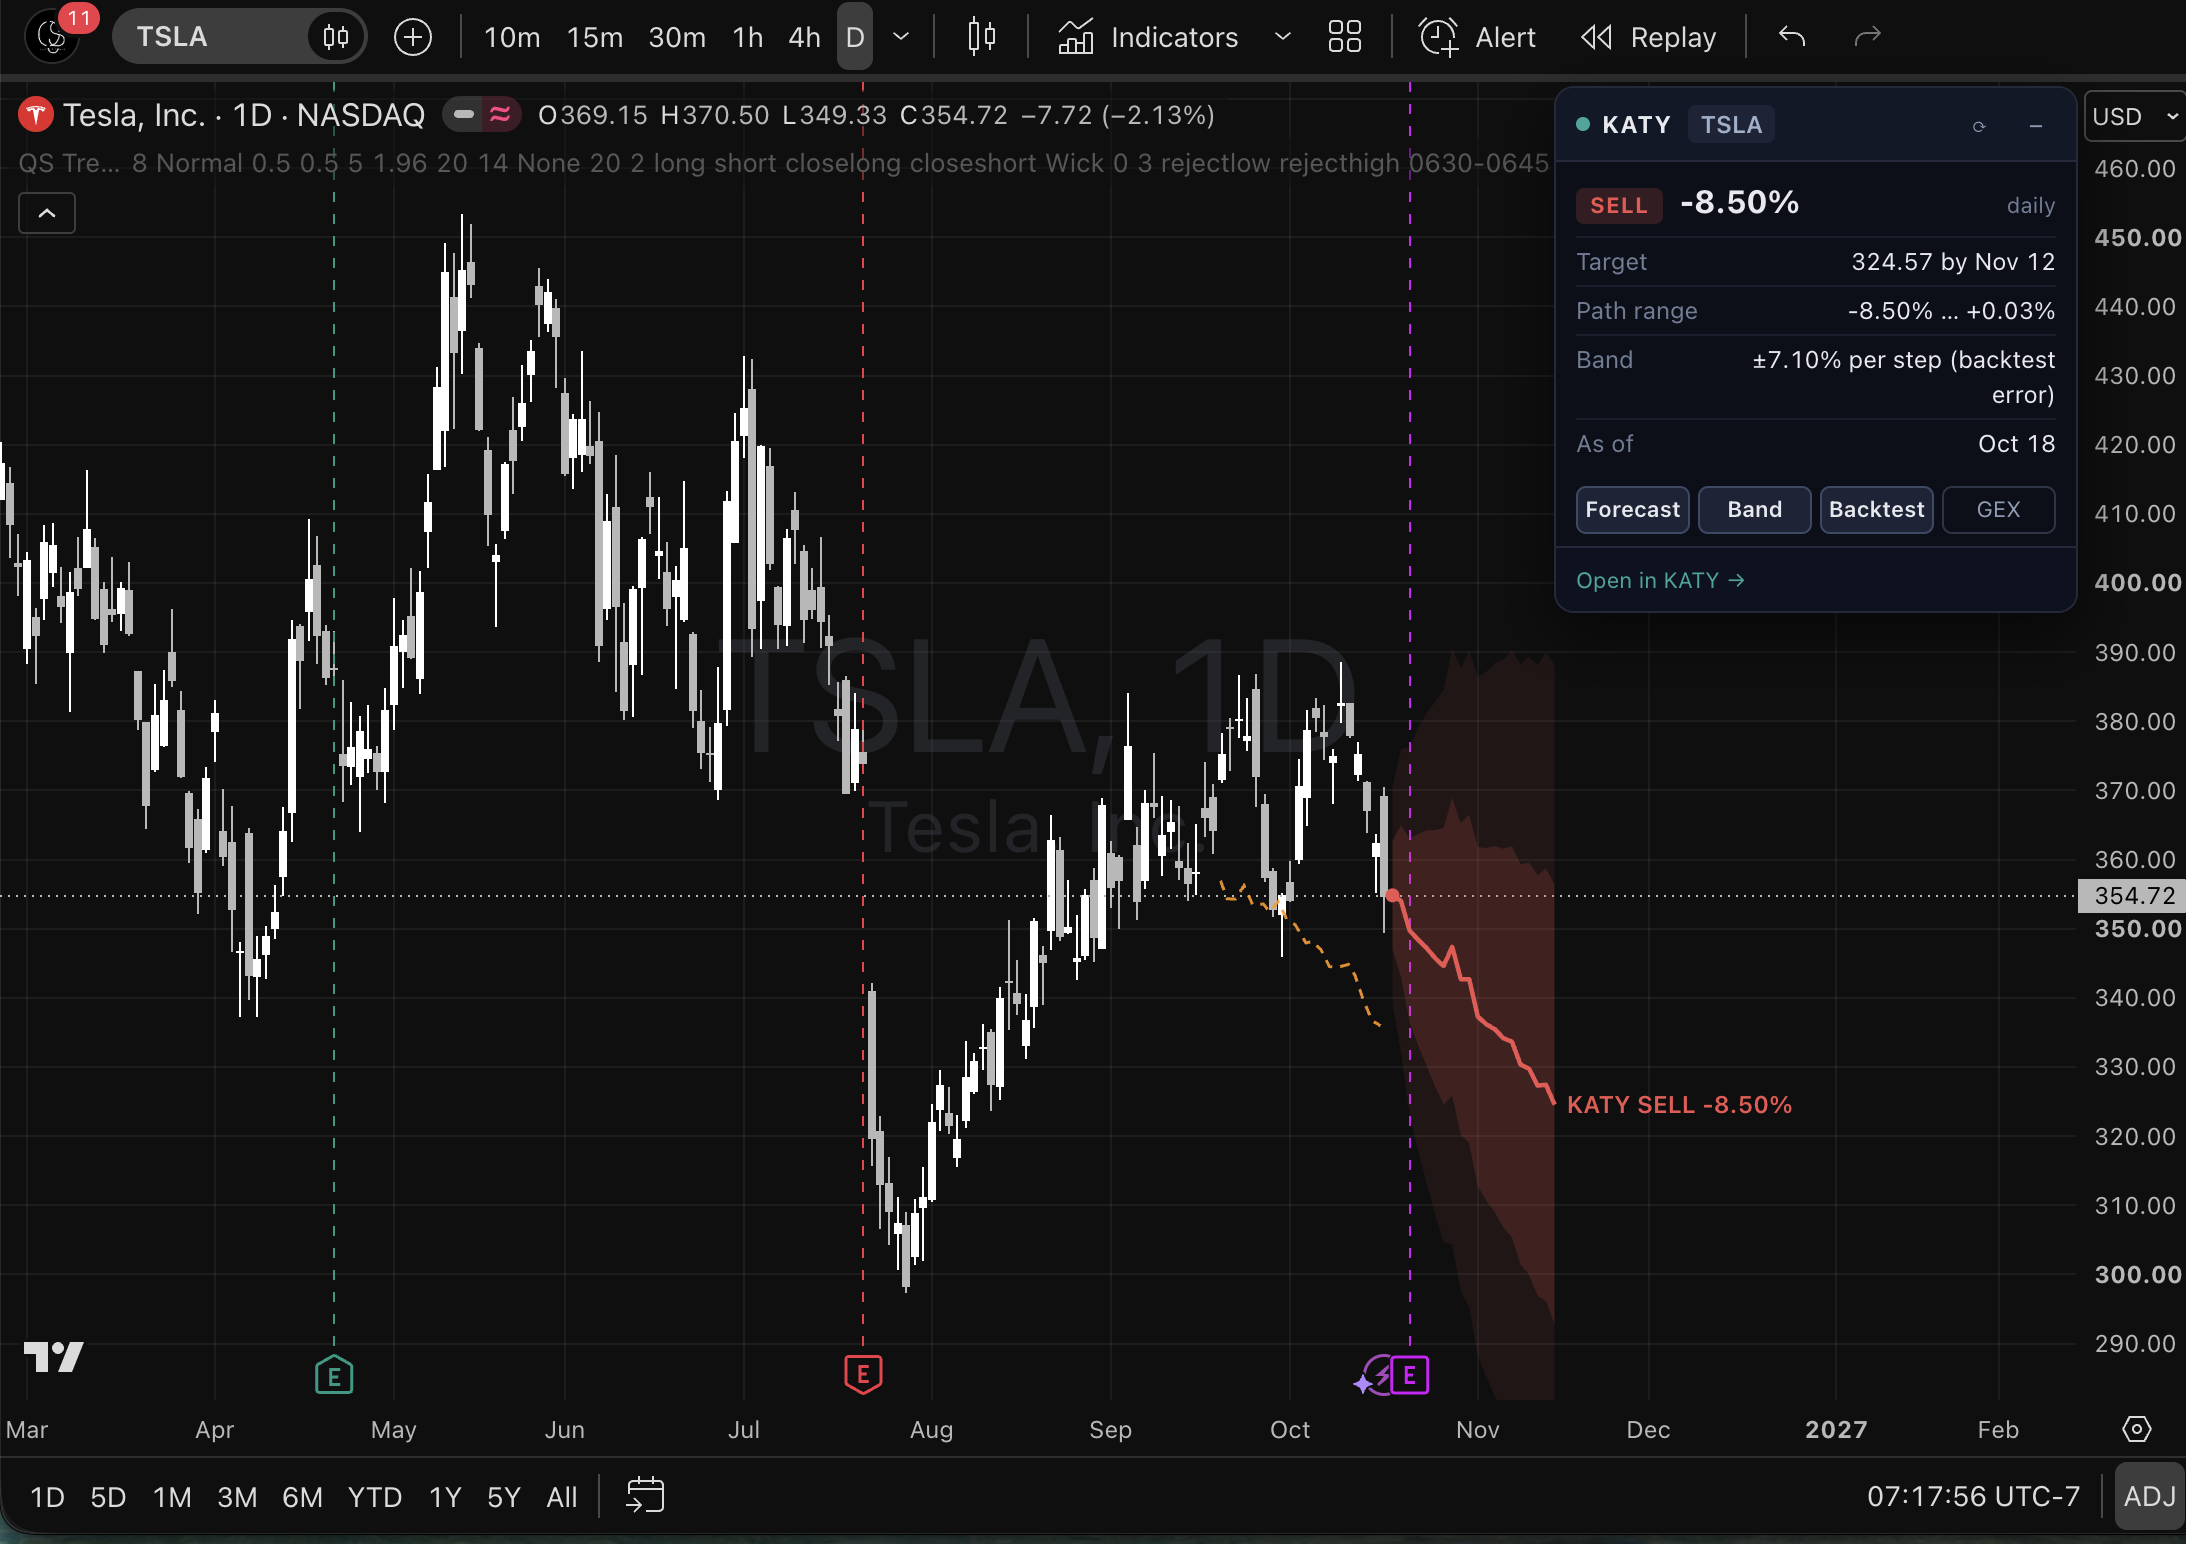Toggle the Backtest button in KATY panel

click(1876, 510)
